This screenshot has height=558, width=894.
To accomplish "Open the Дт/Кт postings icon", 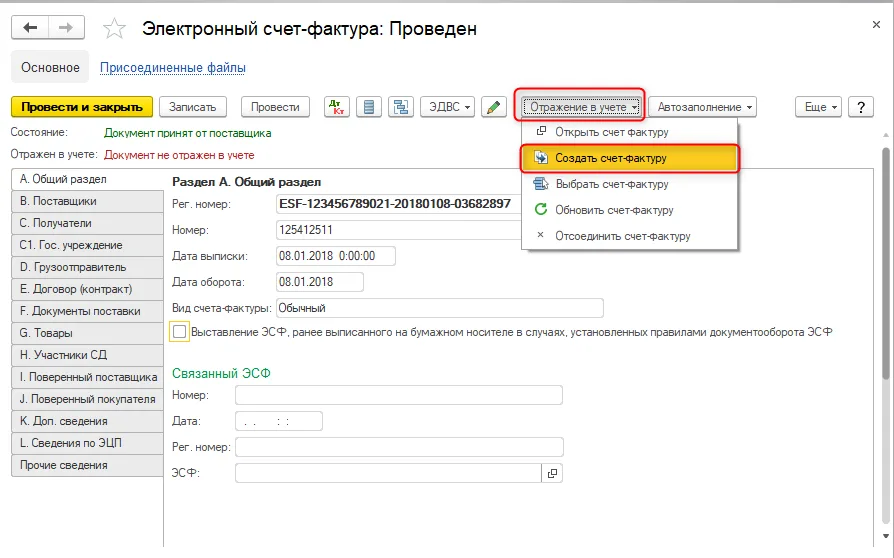I will (x=337, y=107).
